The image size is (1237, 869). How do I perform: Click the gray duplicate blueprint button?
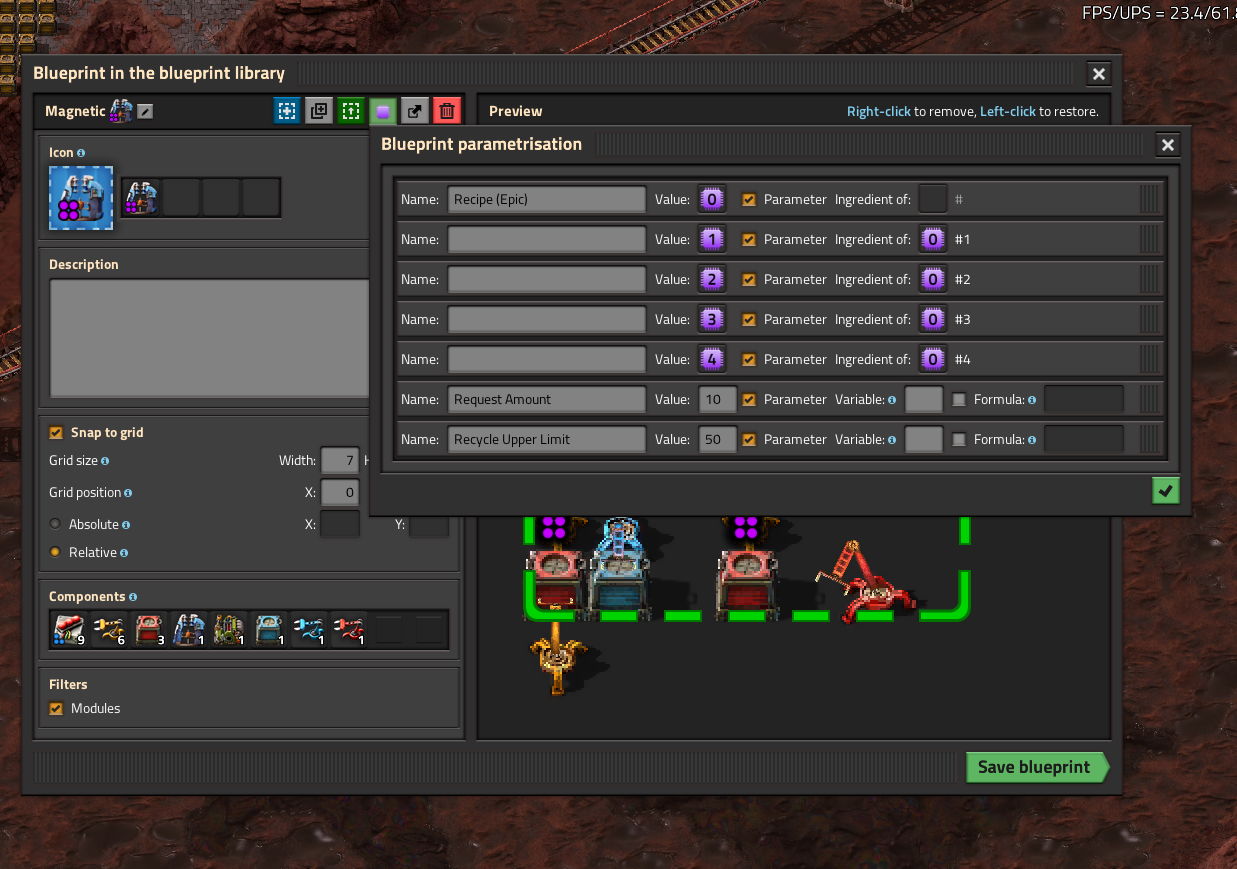319,111
